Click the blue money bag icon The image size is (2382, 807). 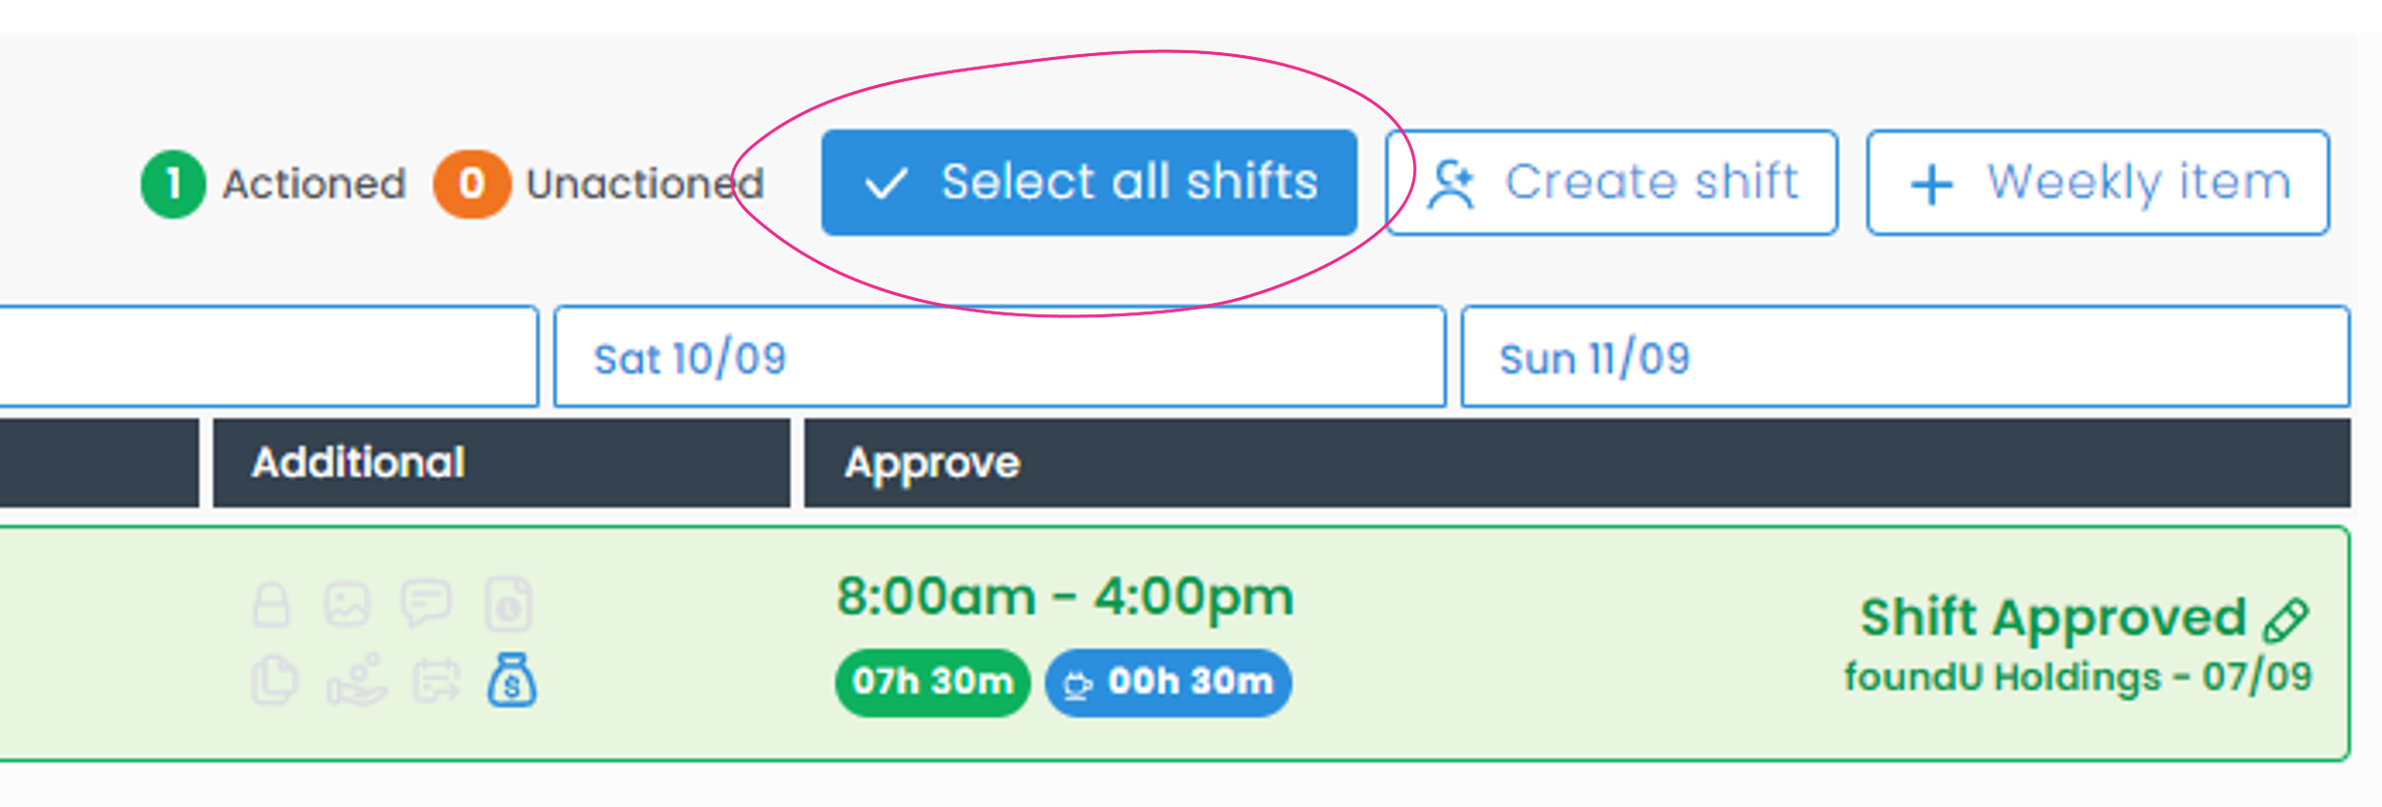pos(511,681)
